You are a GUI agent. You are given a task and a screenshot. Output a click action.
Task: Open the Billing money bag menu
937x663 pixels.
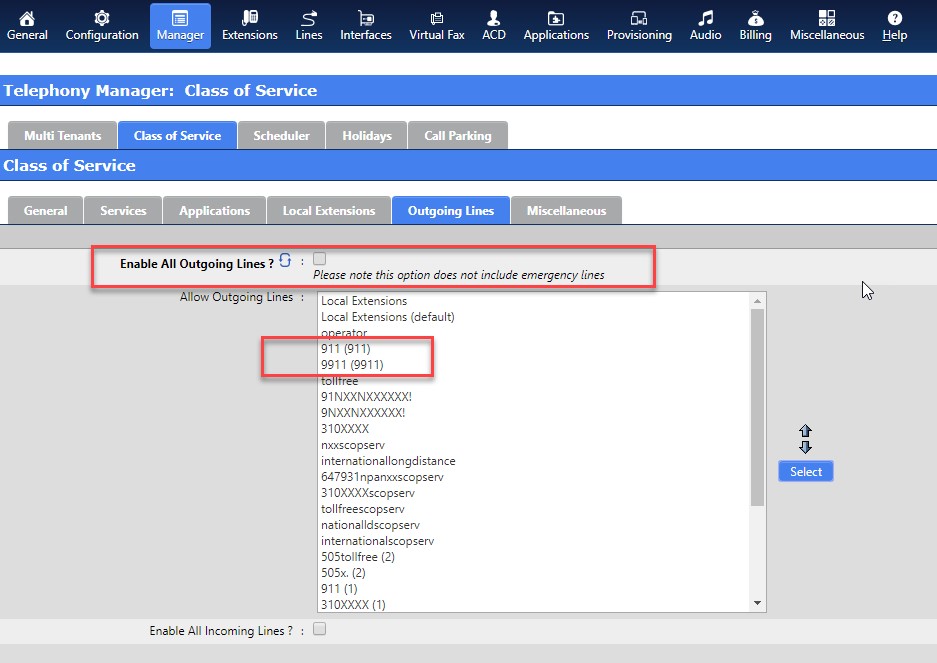[x=755, y=26]
